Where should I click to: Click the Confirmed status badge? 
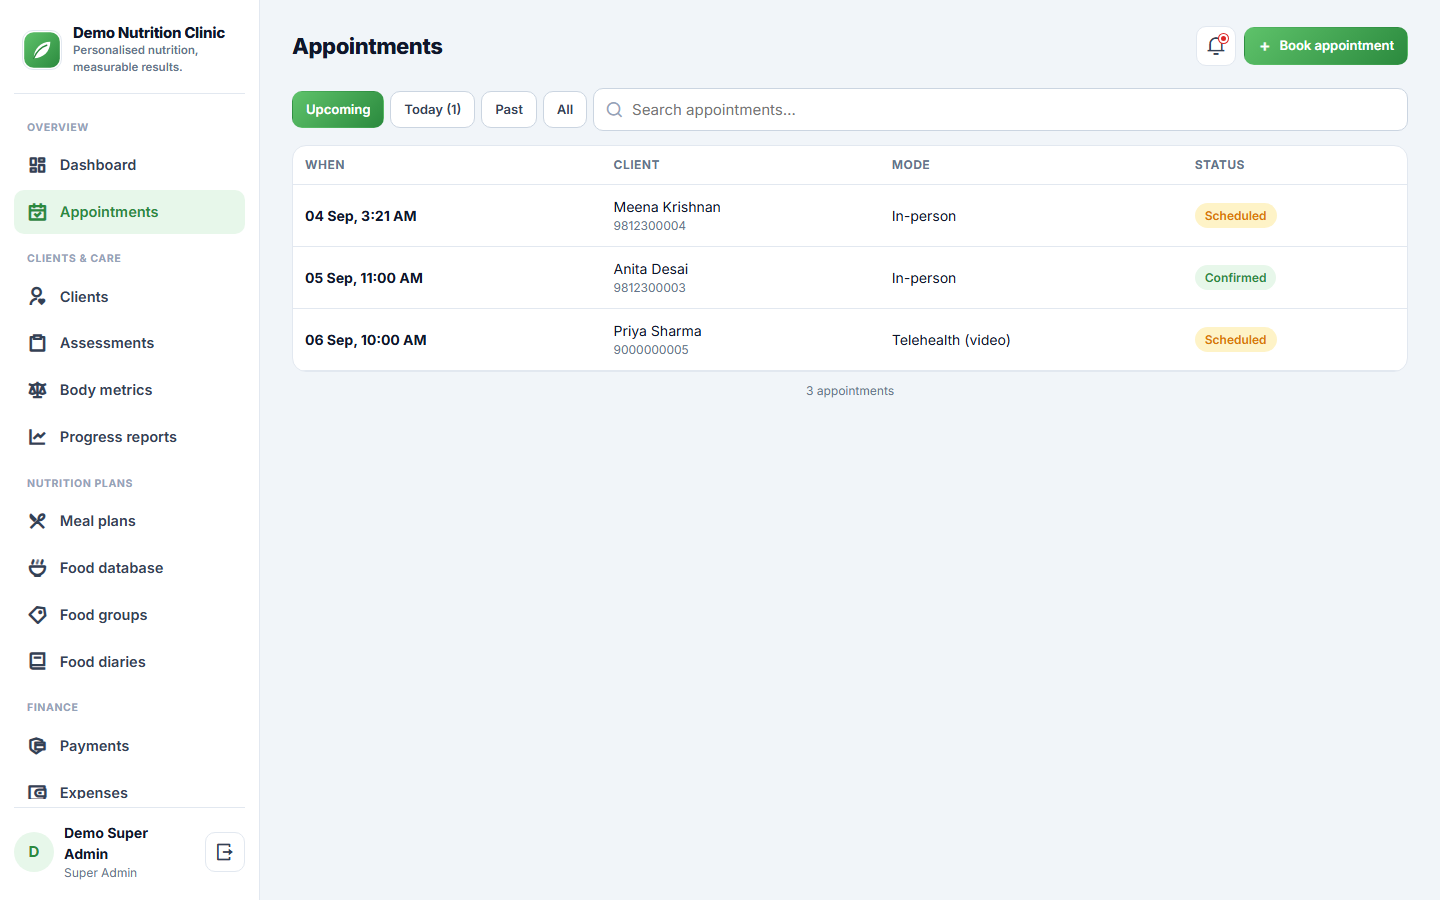(x=1235, y=278)
